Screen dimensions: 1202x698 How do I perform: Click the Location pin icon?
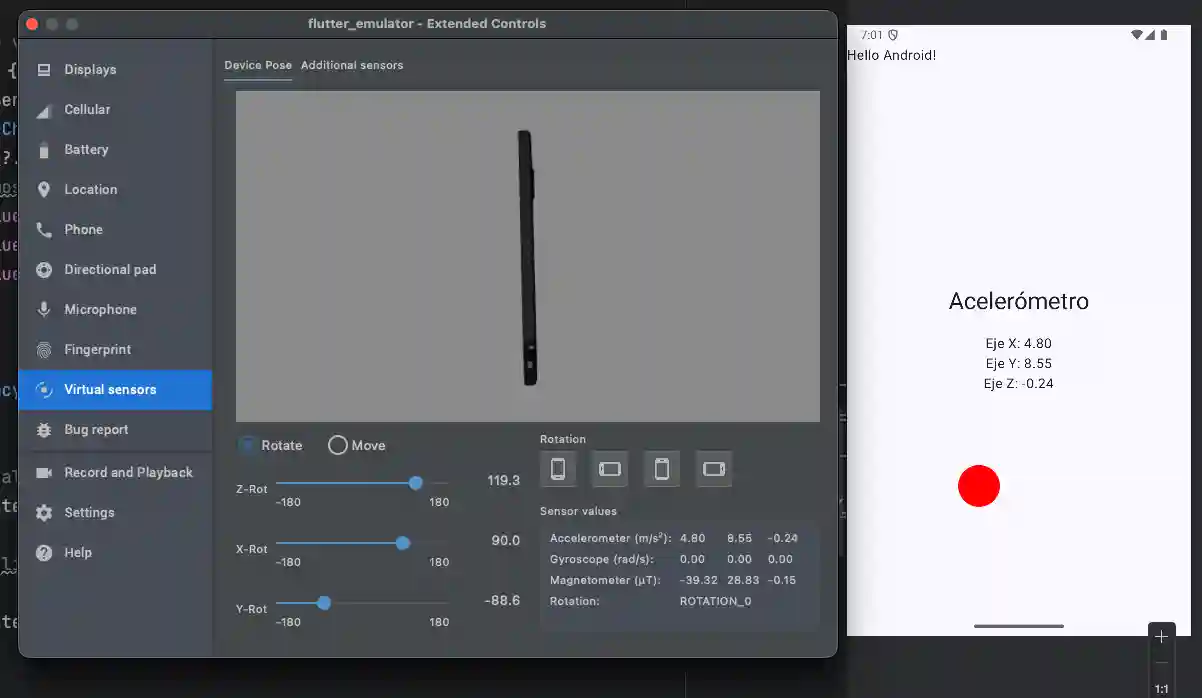(44, 190)
